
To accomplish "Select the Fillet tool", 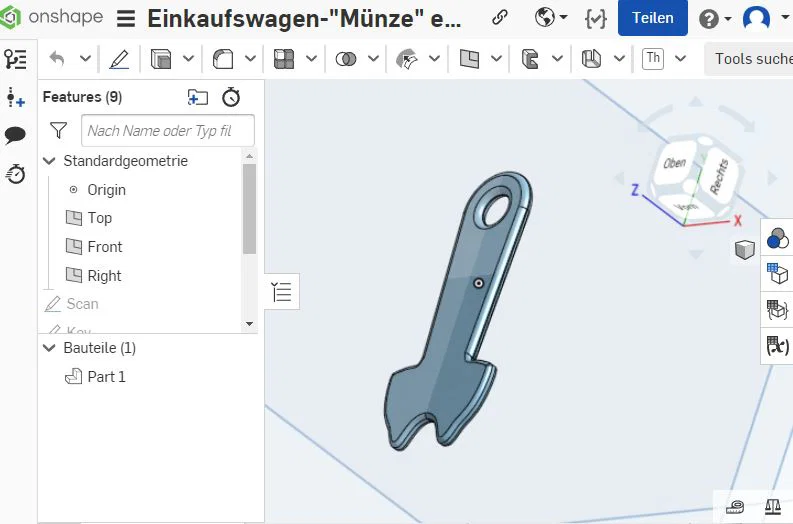I will pos(223,59).
